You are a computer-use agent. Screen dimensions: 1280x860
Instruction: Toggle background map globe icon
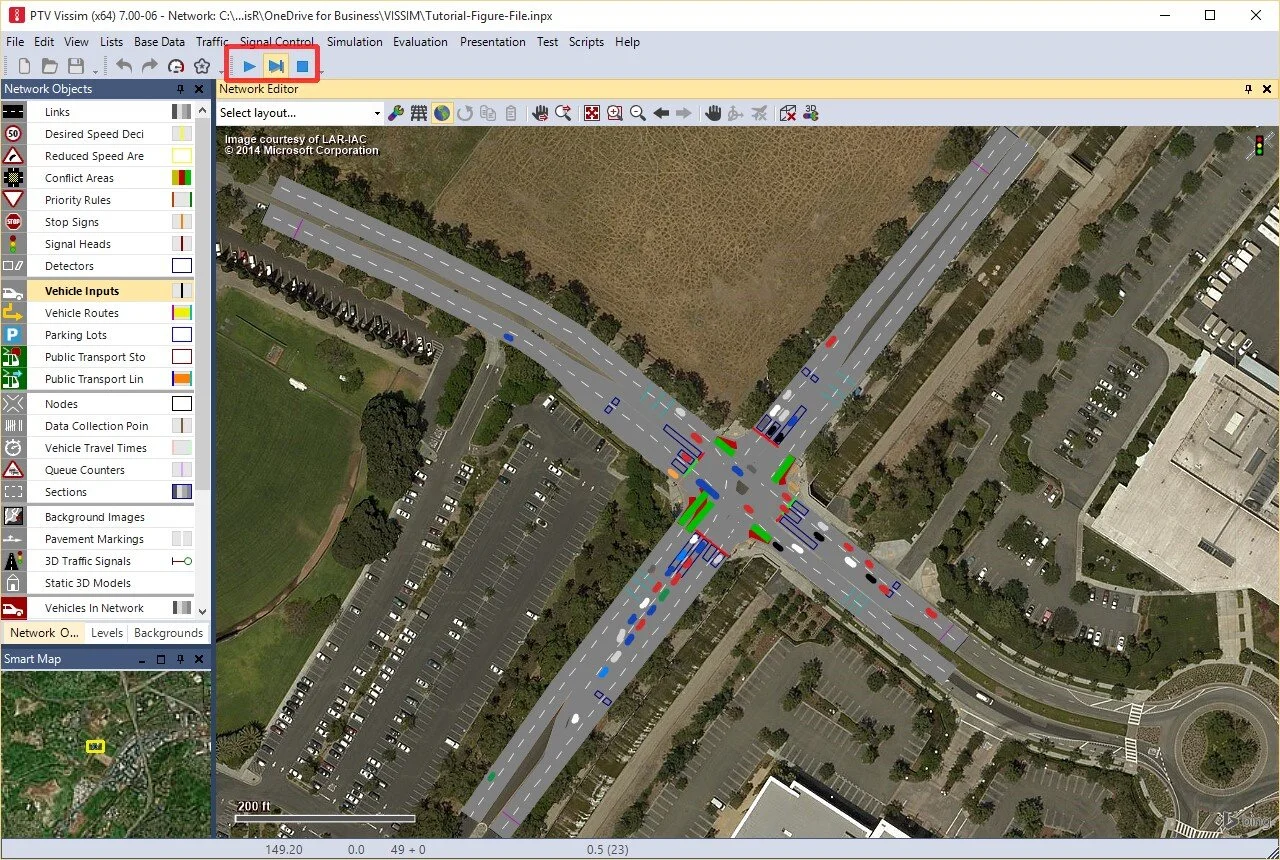[442, 113]
